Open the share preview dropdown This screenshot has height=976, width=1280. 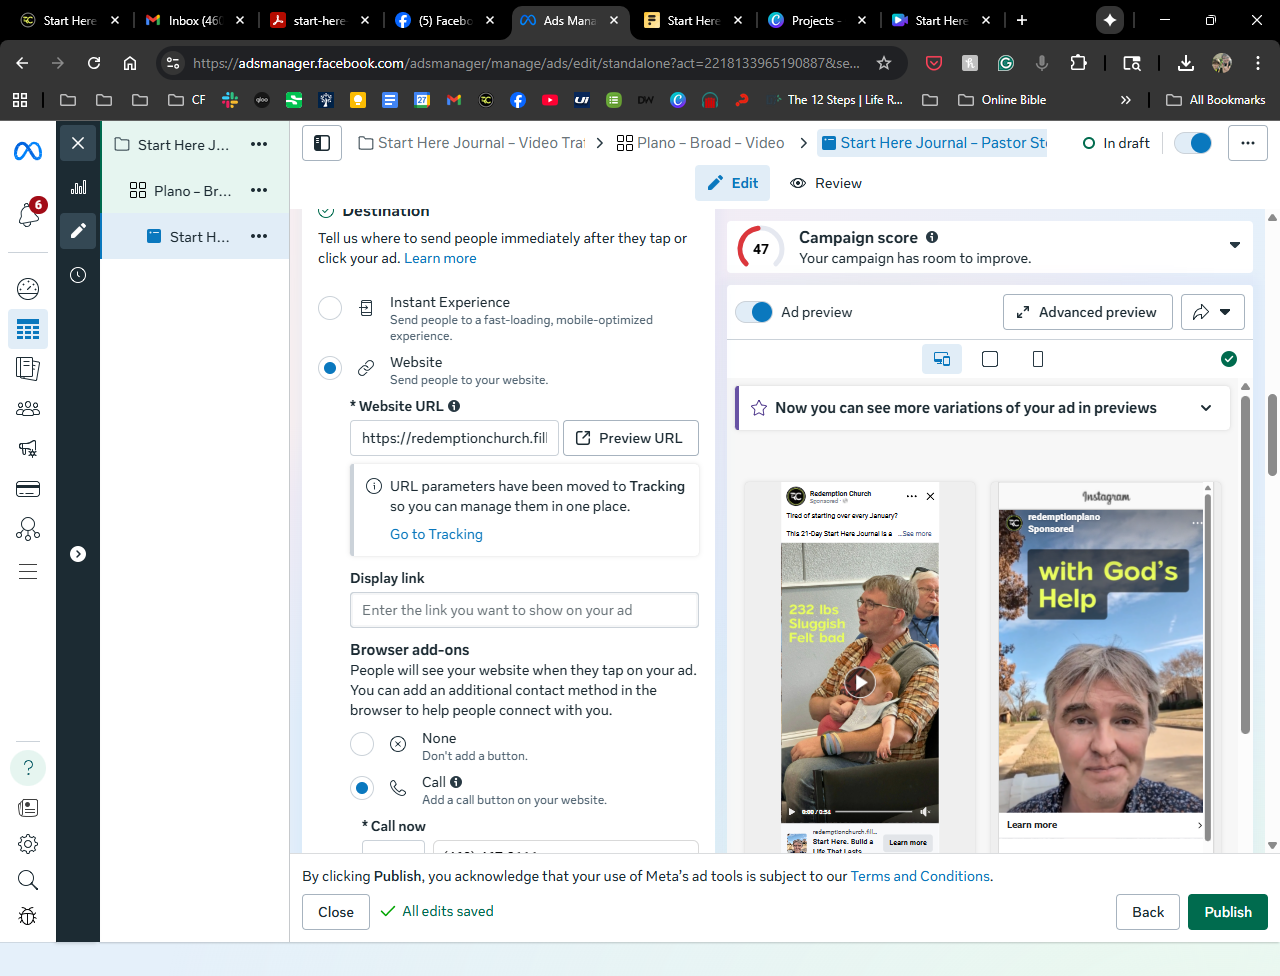point(1212,312)
